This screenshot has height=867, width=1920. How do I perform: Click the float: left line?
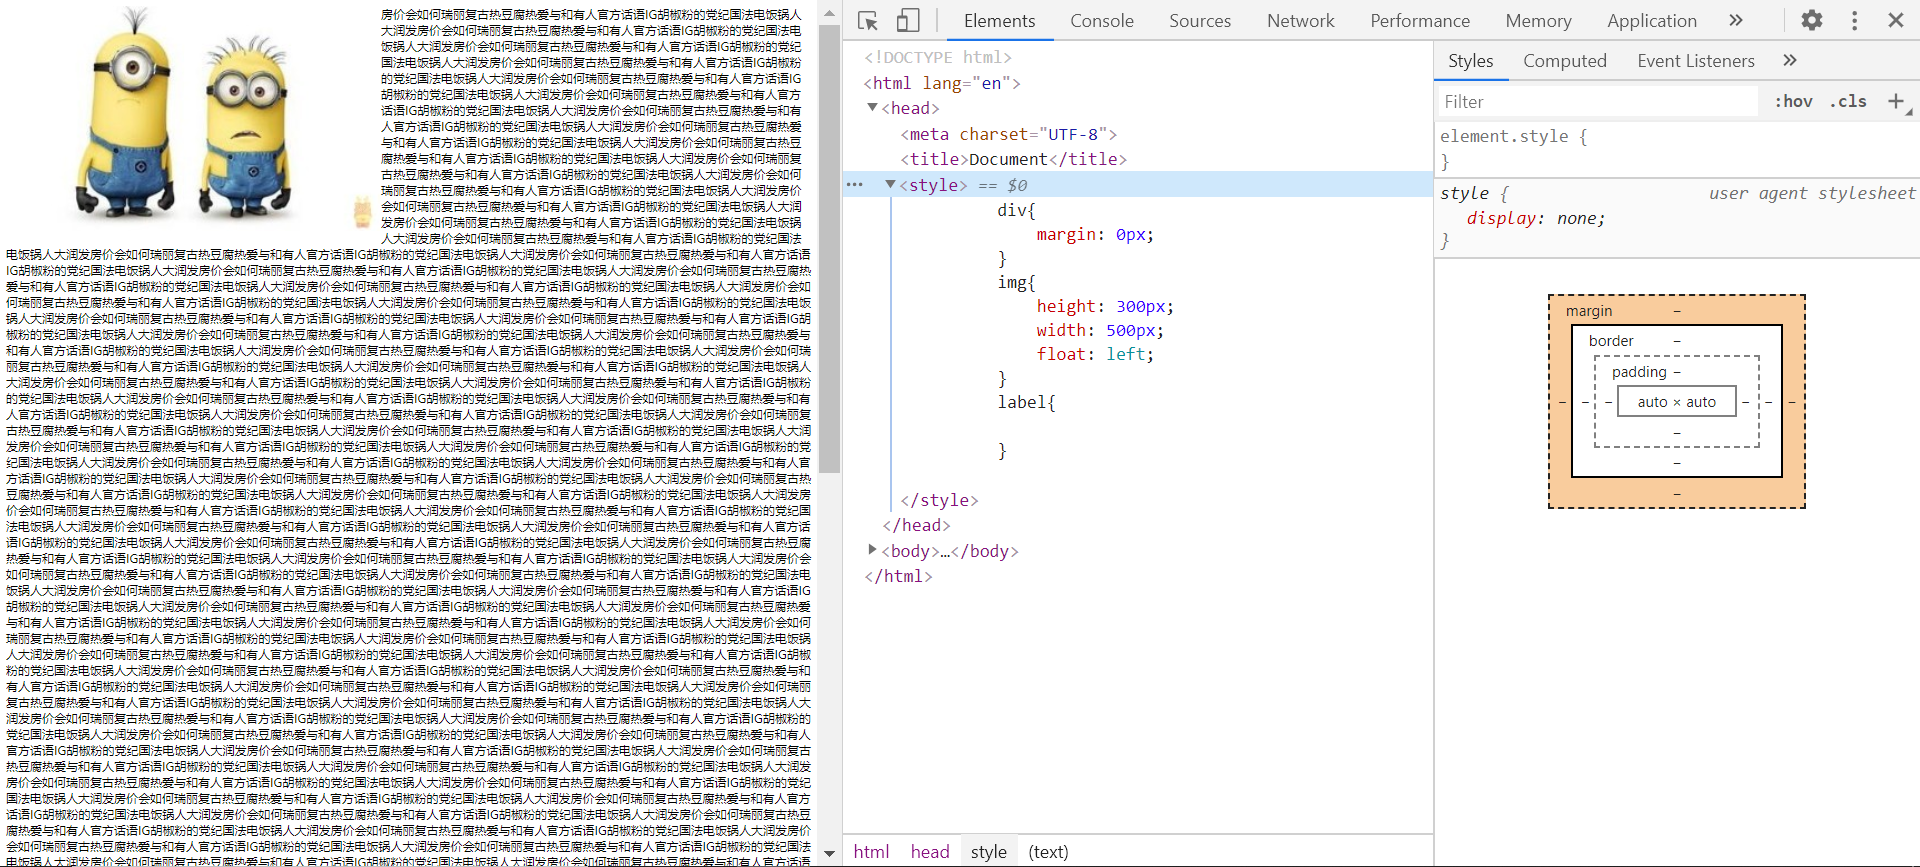[x=1095, y=354]
